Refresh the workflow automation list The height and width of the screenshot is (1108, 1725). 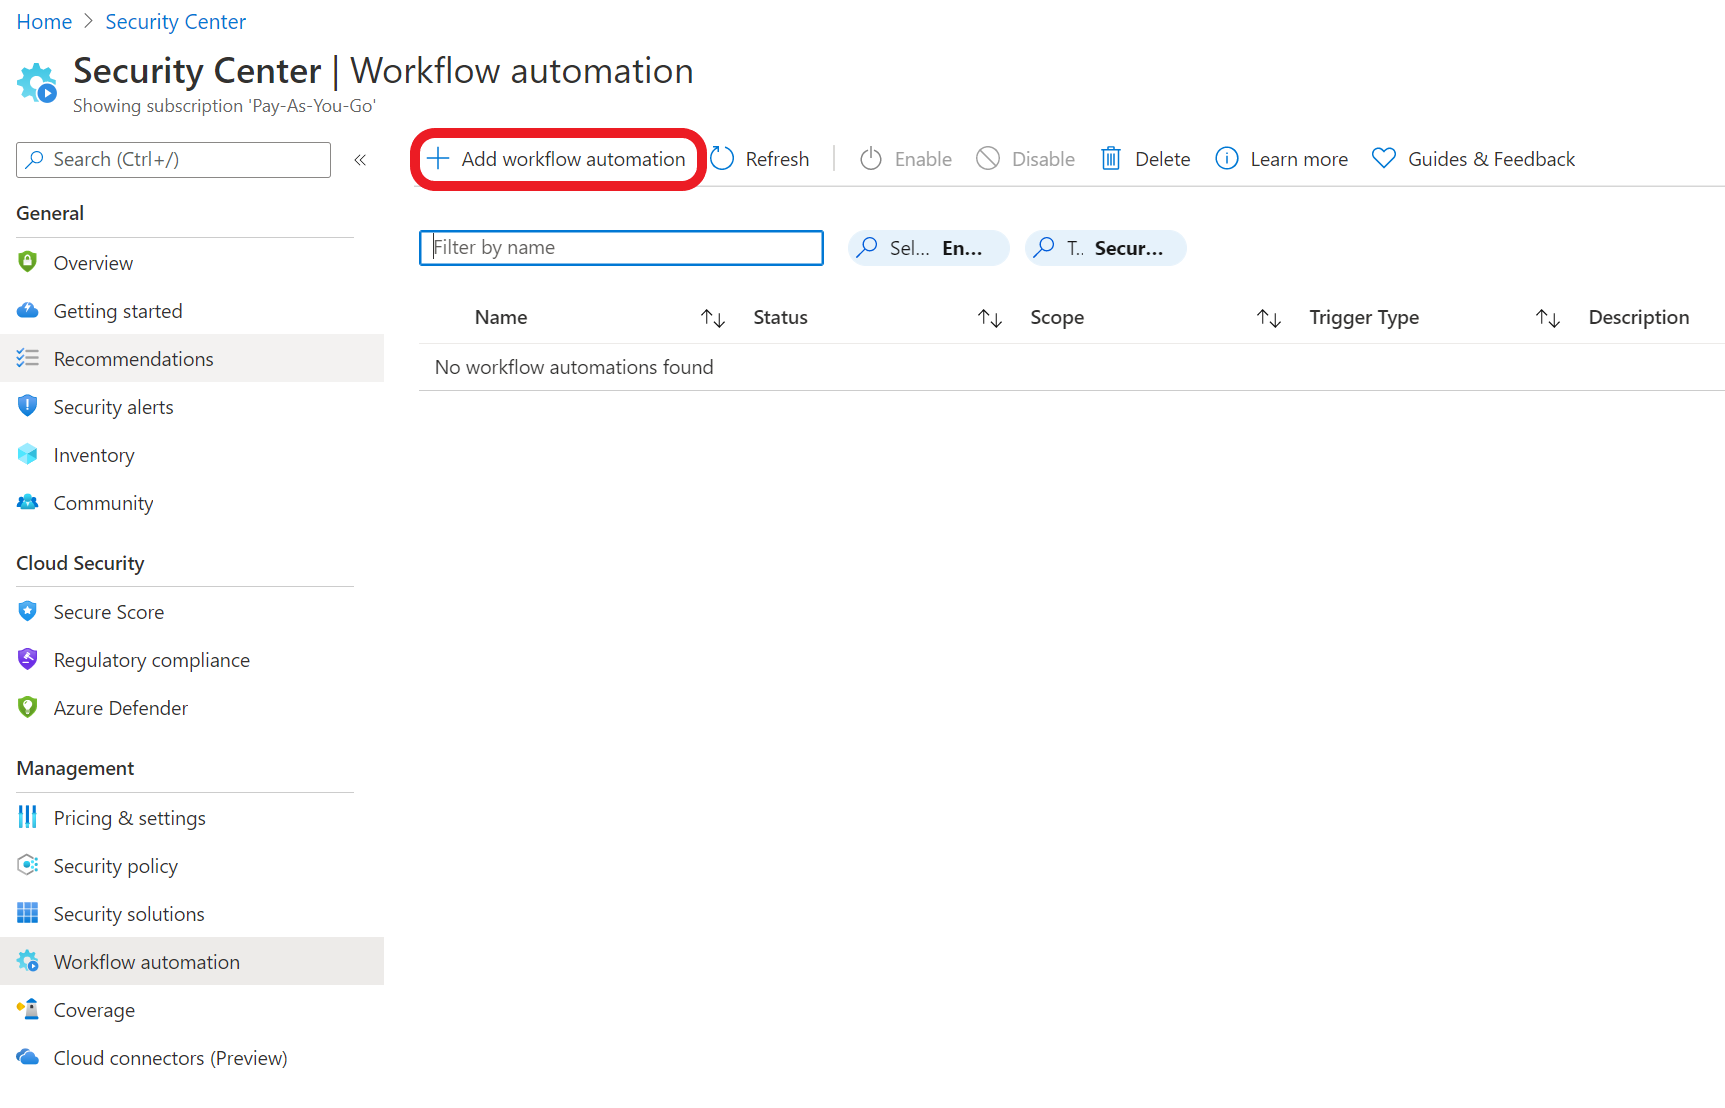[760, 159]
